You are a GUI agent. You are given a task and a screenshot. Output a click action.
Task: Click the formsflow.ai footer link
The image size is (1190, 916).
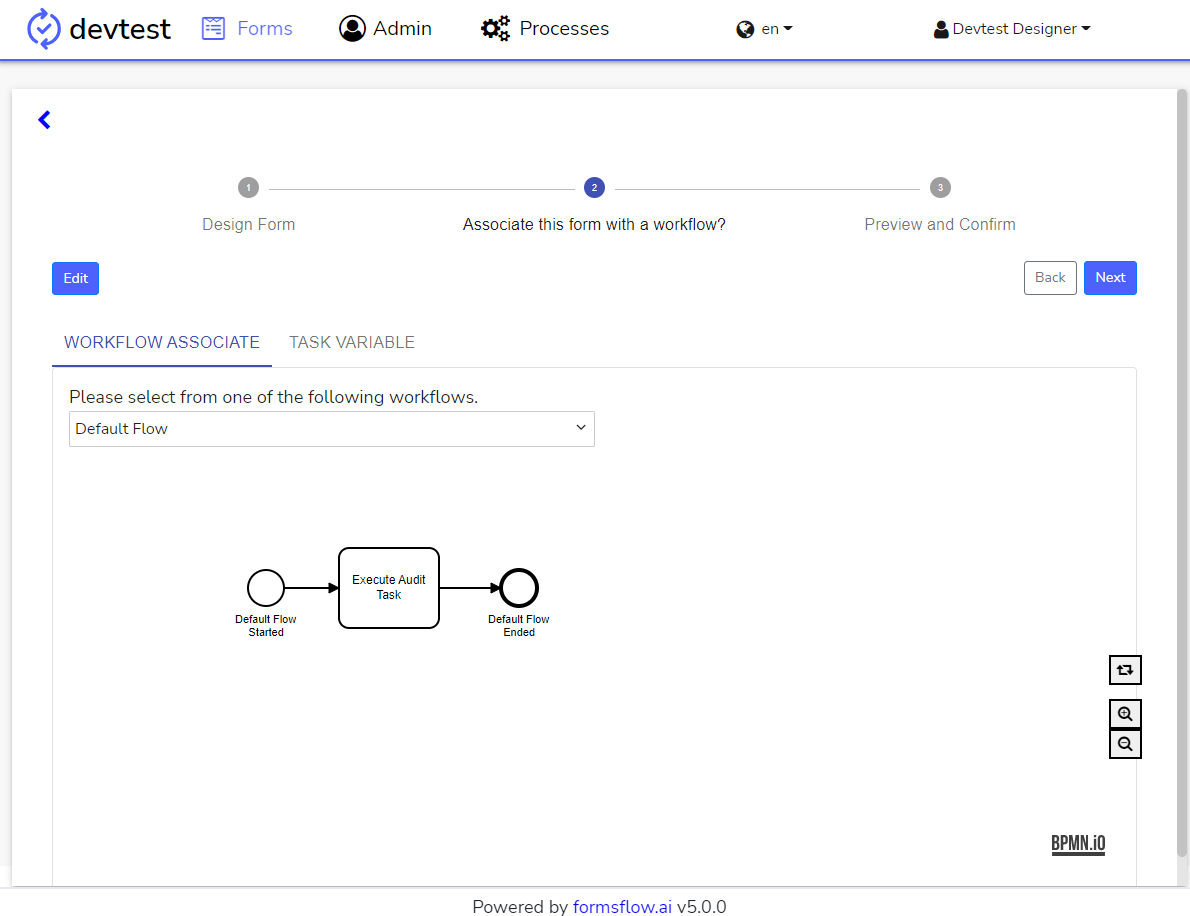click(622, 907)
